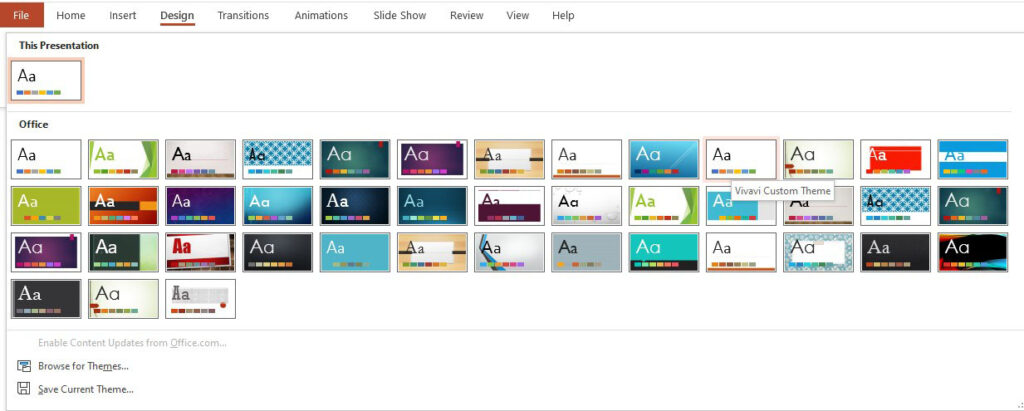The height and width of the screenshot is (411, 1024).
Task: Select the gray grid theme with red dot
Action: 200,299
